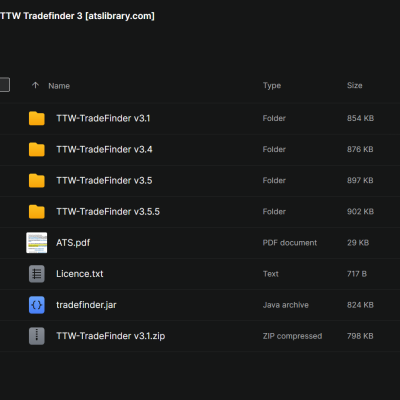Viewport: 400px width, 400px height.
Task: Click the sort direction arrow beside Name
Action: coord(35,85)
